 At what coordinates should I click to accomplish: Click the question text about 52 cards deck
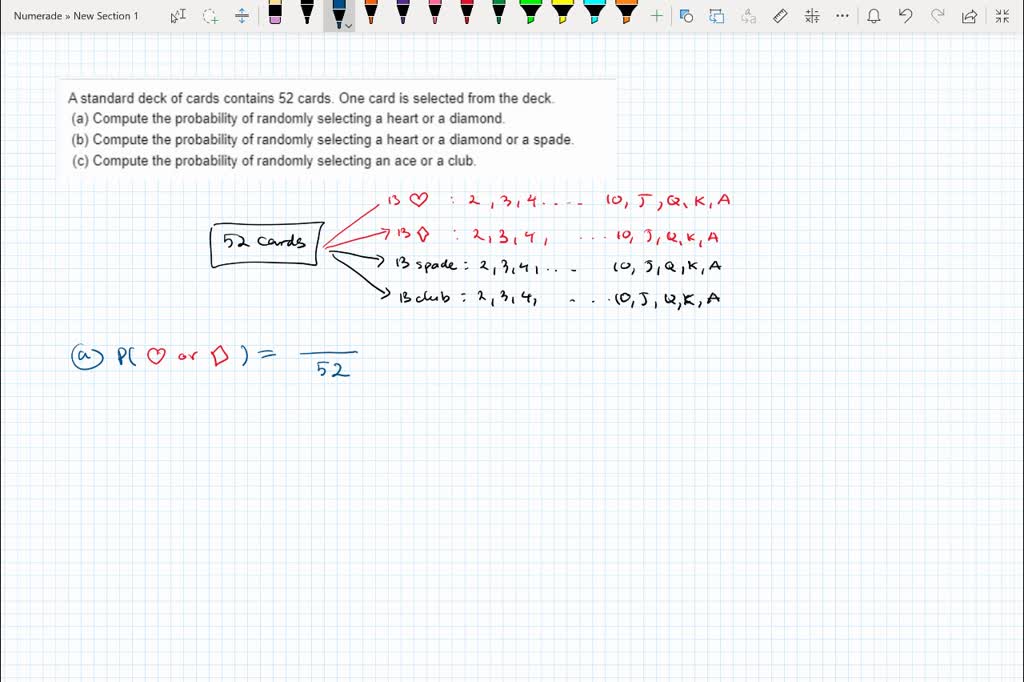tap(311, 98)
